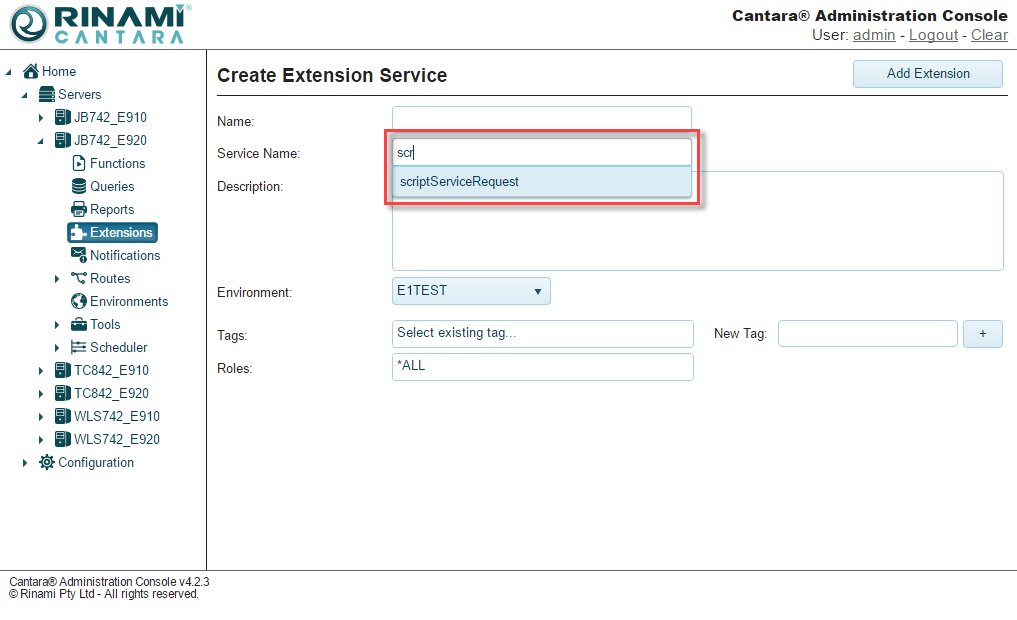Click the Configuration gear icon

(x=47, y=462)
